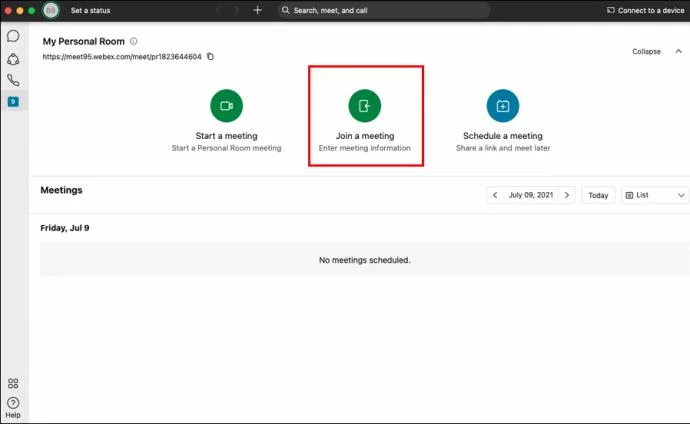Click the plus icon in title bar
690x424 pixels.
(x=257, y=10)
